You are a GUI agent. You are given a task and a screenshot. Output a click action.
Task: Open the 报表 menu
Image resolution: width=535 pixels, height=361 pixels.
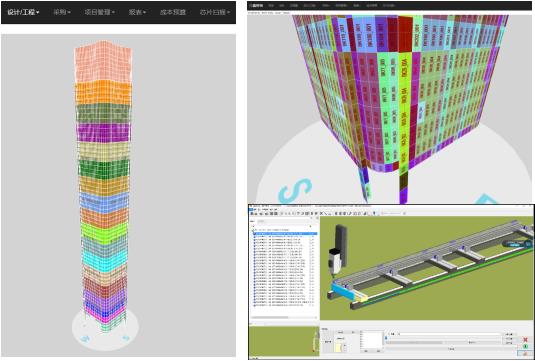[x=137, y=12]
